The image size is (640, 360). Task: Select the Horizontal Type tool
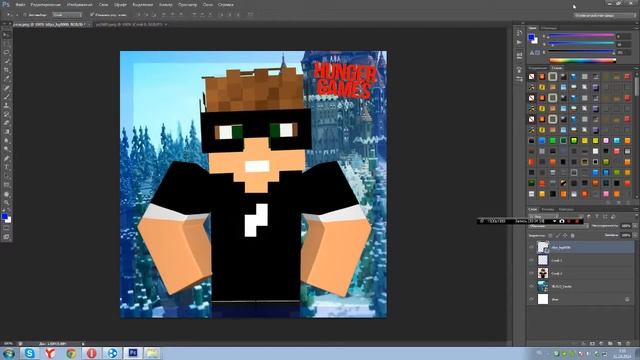(6, 167)
